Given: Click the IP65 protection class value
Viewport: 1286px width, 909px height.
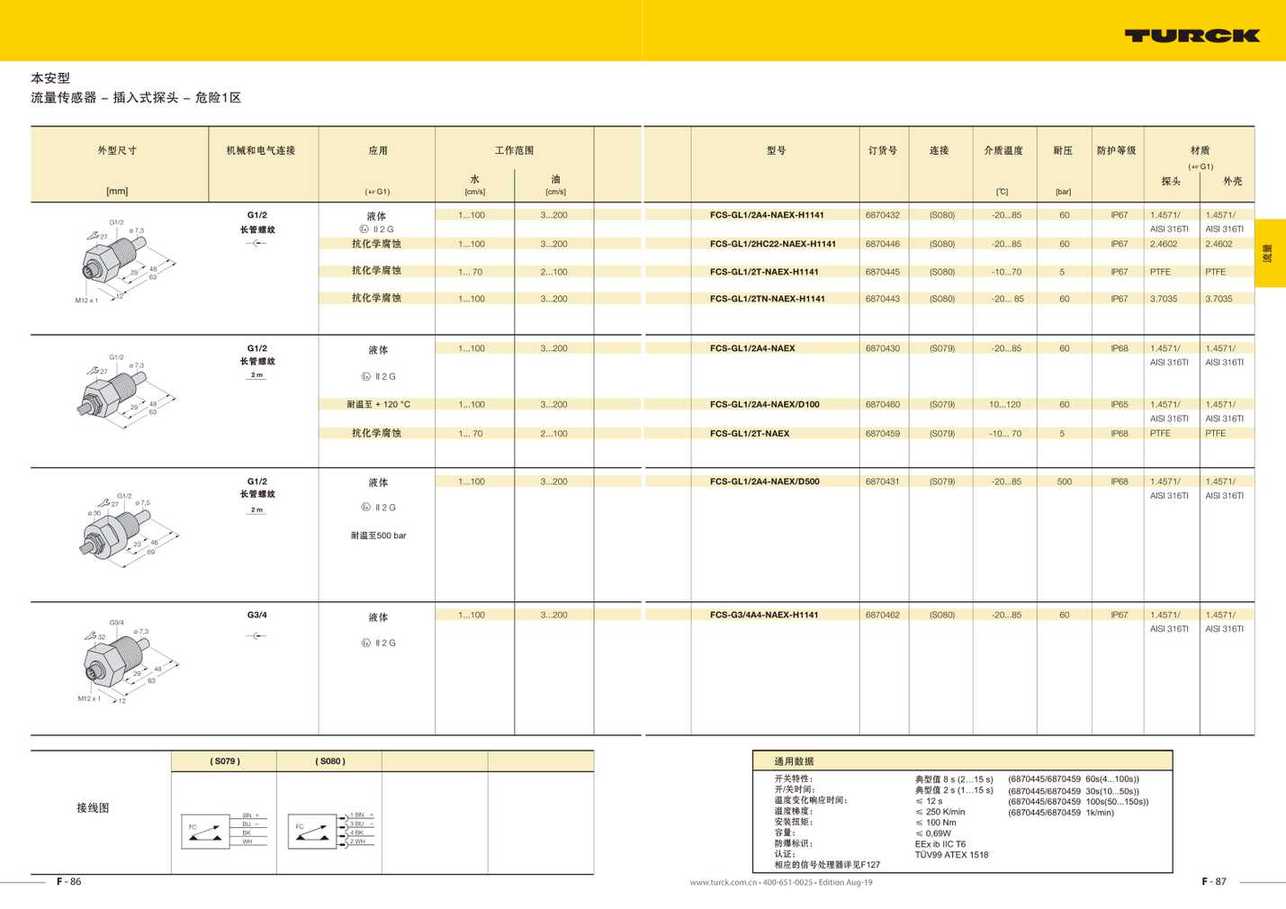Looking at the screenshot, I should 1119,404.
